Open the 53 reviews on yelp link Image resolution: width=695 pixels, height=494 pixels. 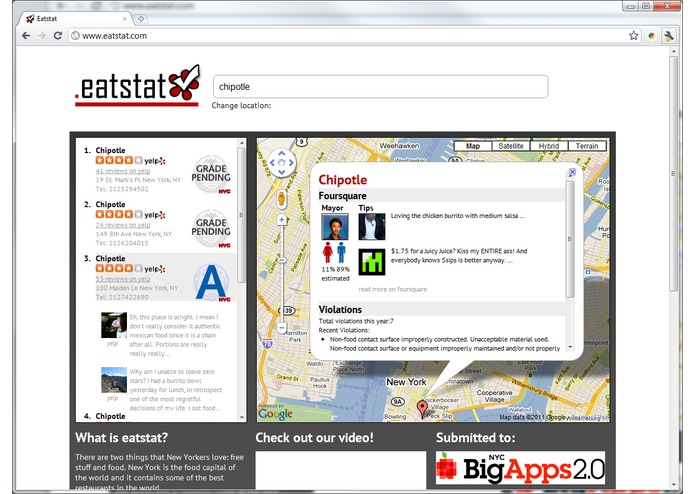tap(123, 279)
